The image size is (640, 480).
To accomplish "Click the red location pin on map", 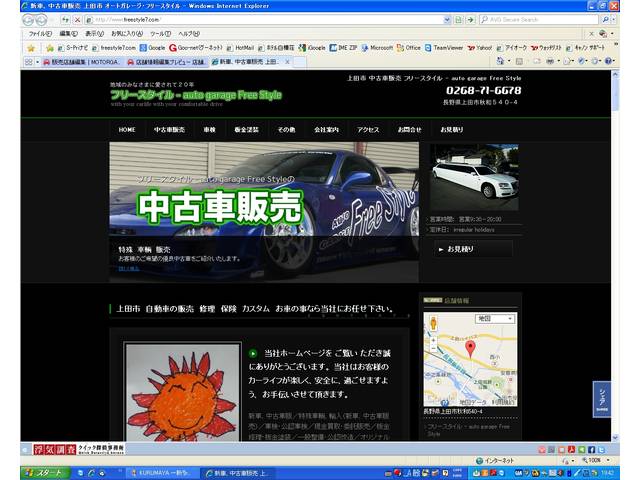I will [x=471, y=350].
